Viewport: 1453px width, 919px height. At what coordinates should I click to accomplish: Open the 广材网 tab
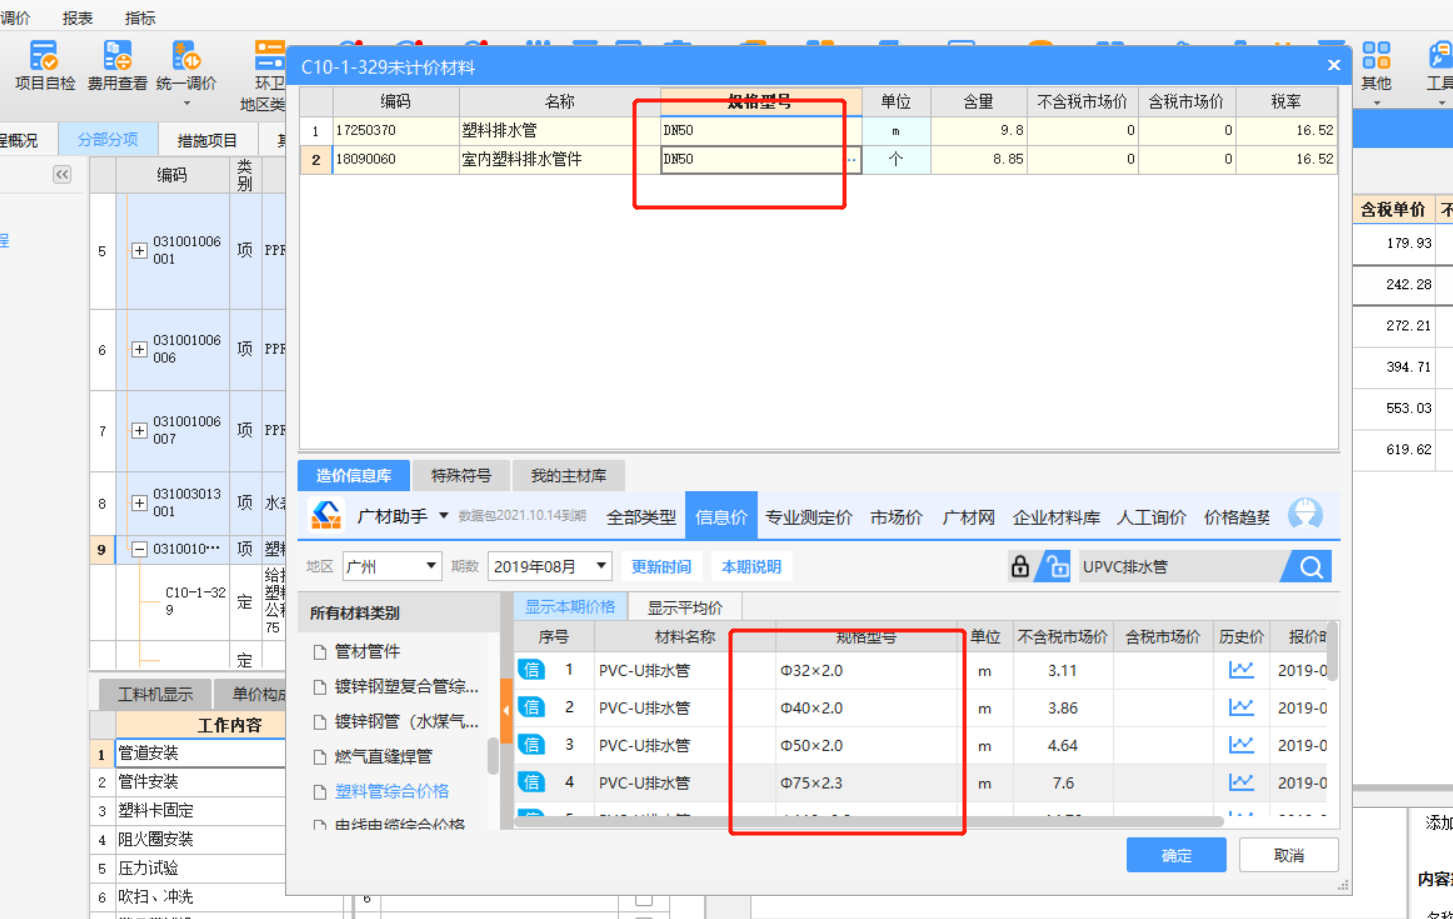pos(968,517)
